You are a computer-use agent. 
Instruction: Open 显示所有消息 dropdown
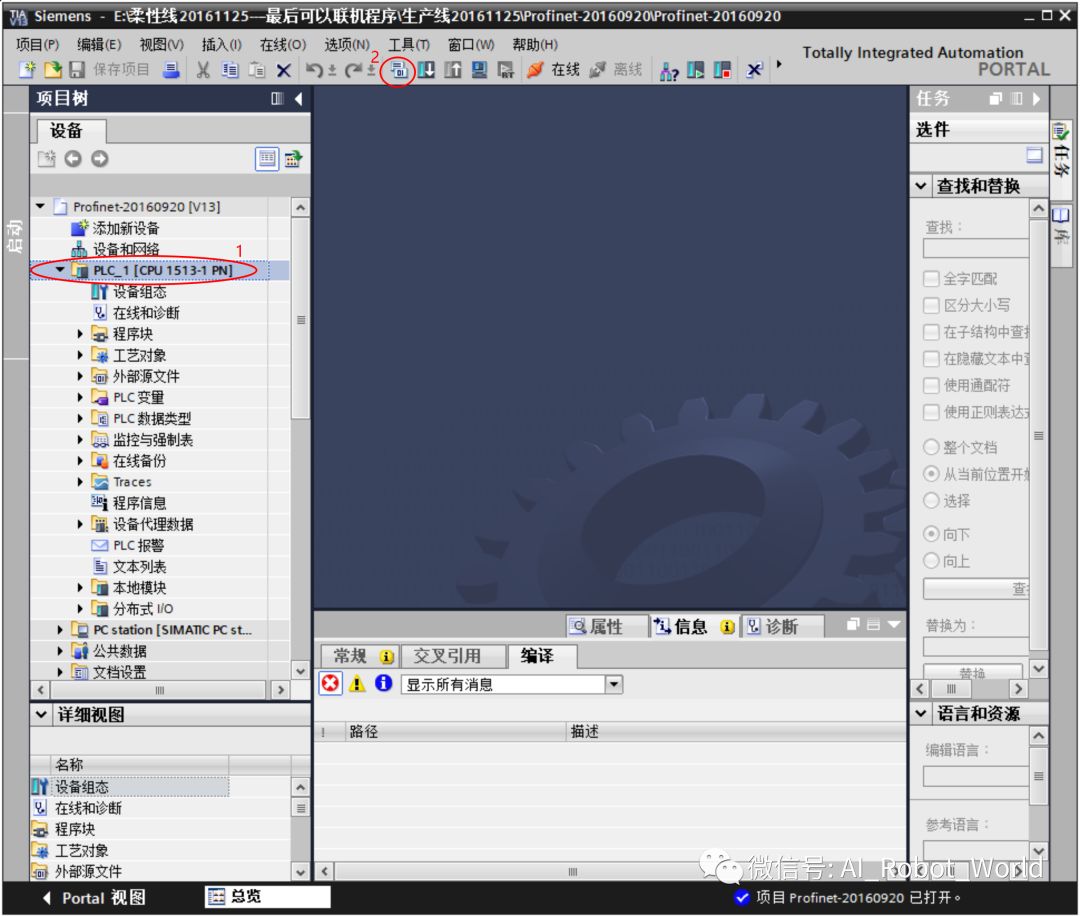(x=613, y=685)
